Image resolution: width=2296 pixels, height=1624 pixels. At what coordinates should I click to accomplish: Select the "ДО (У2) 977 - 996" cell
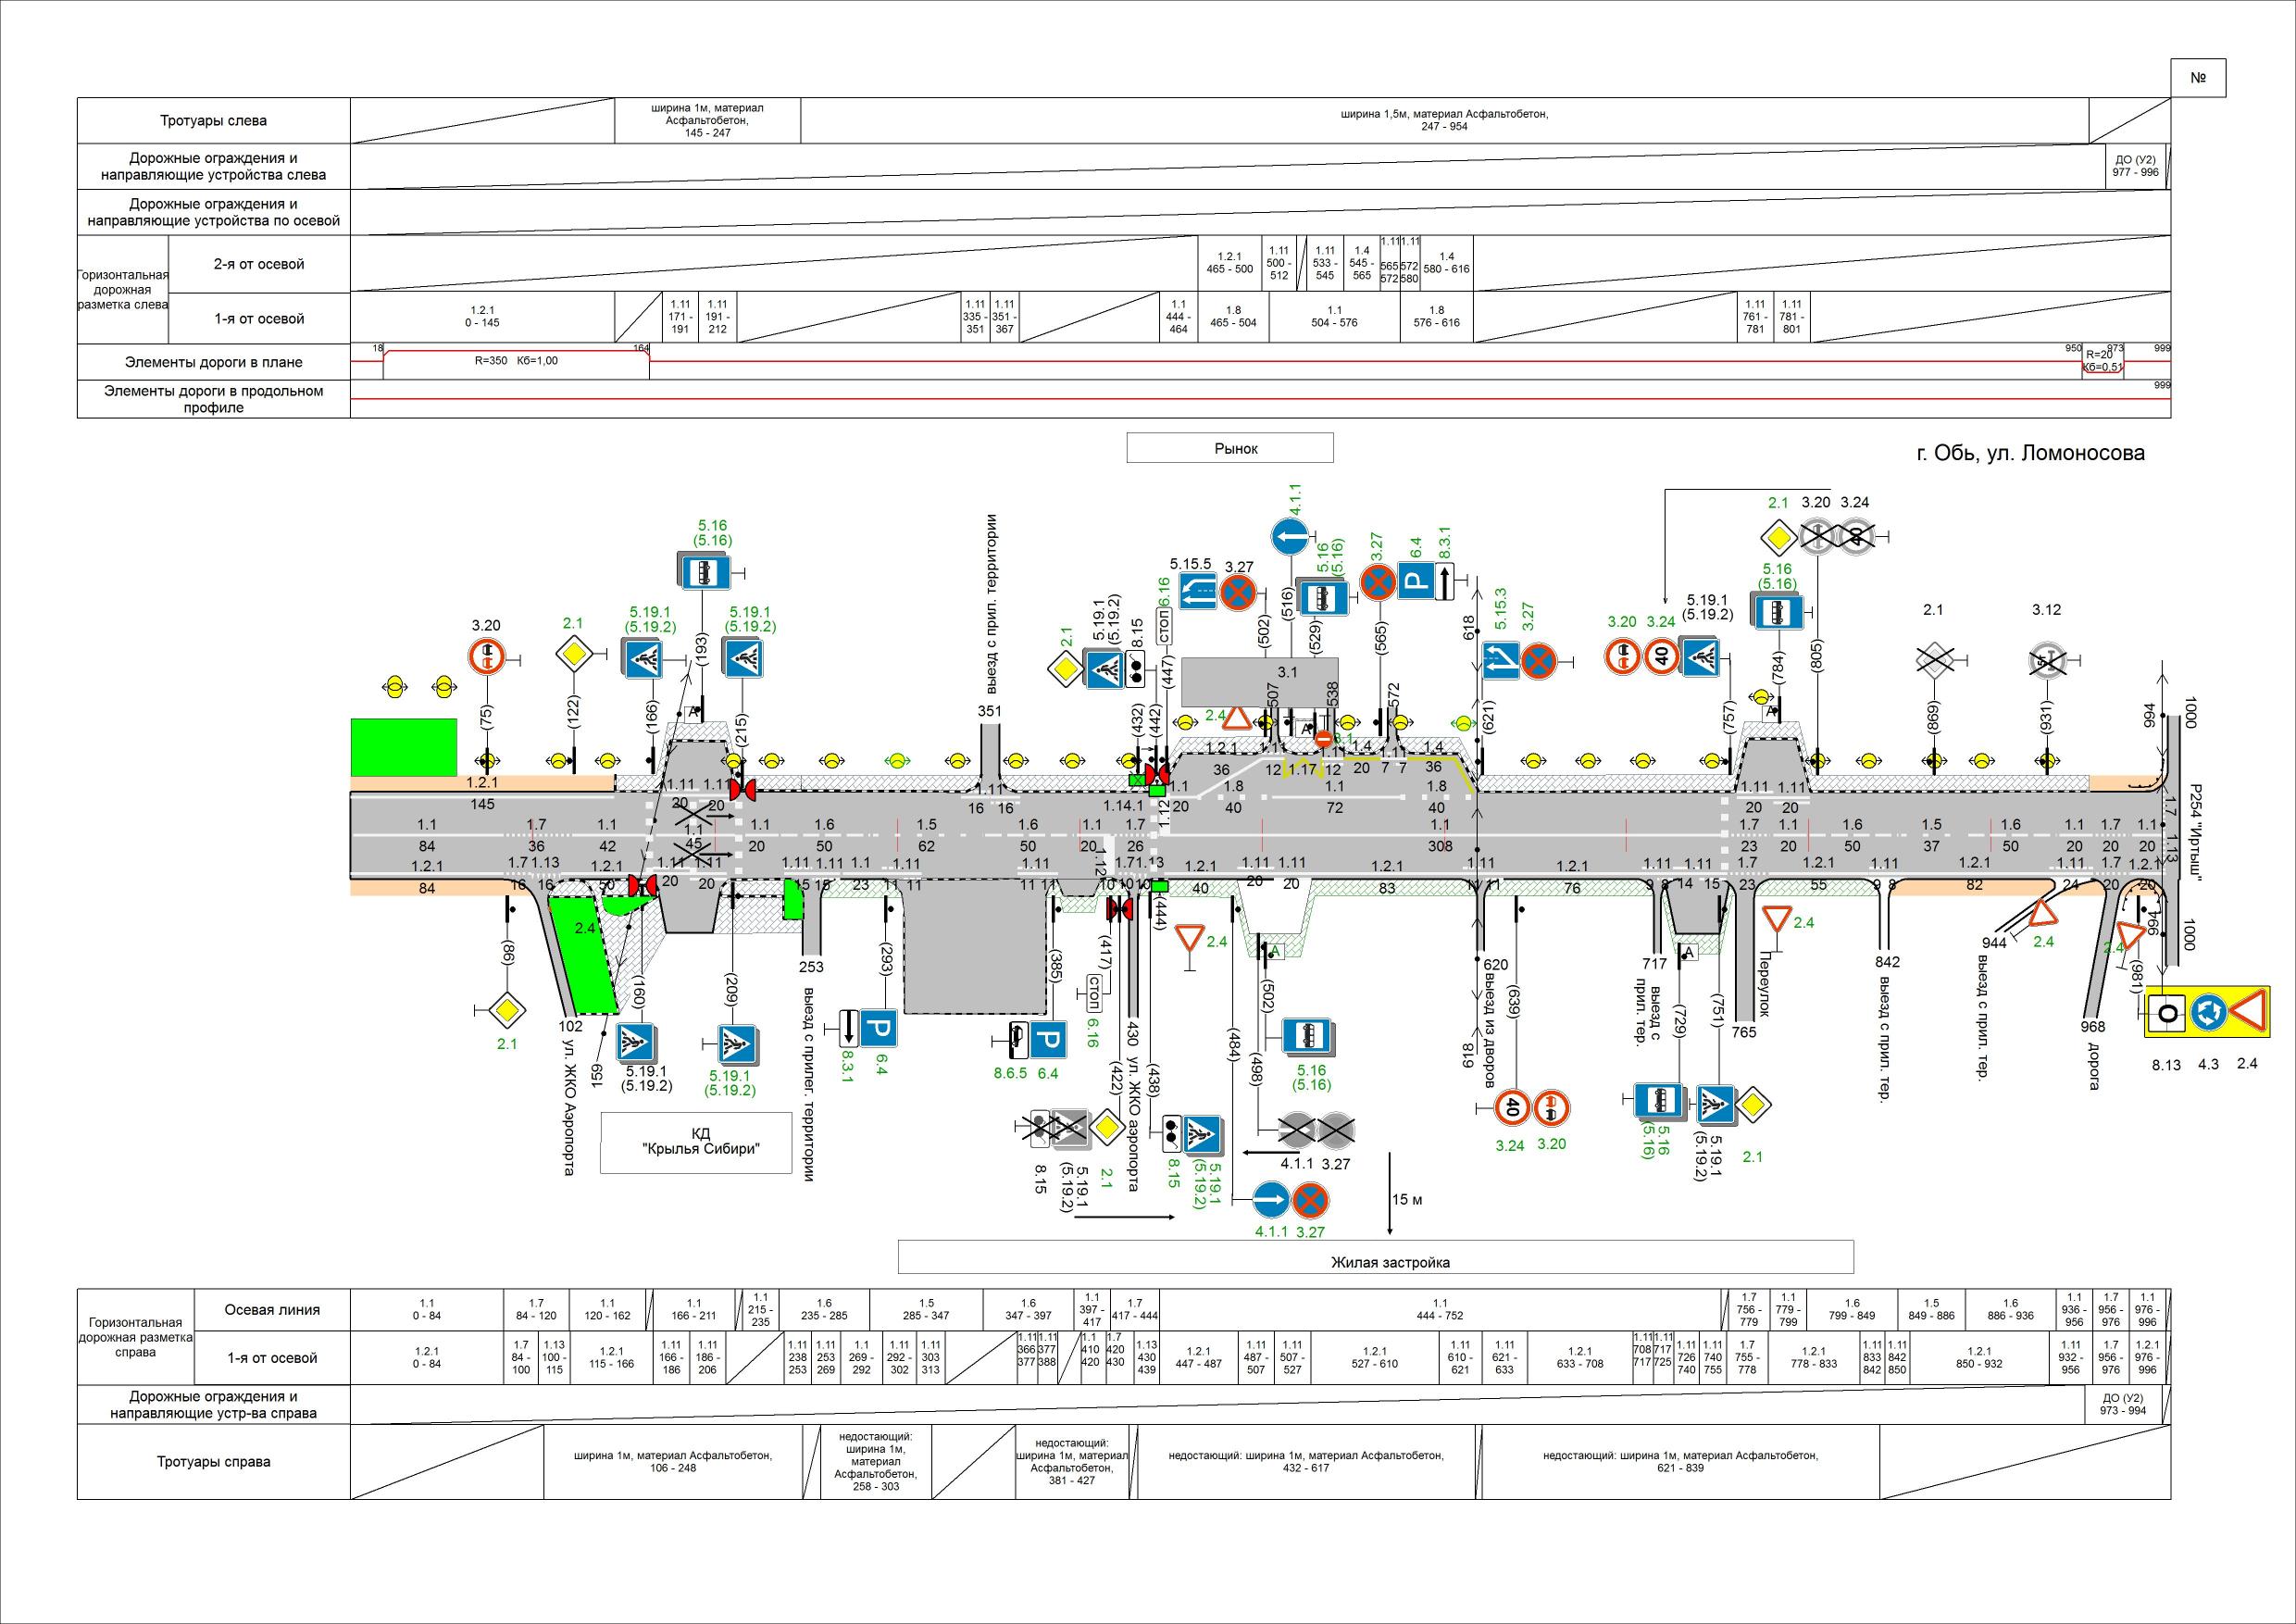pyautogui.click(x=2135, y=166)
